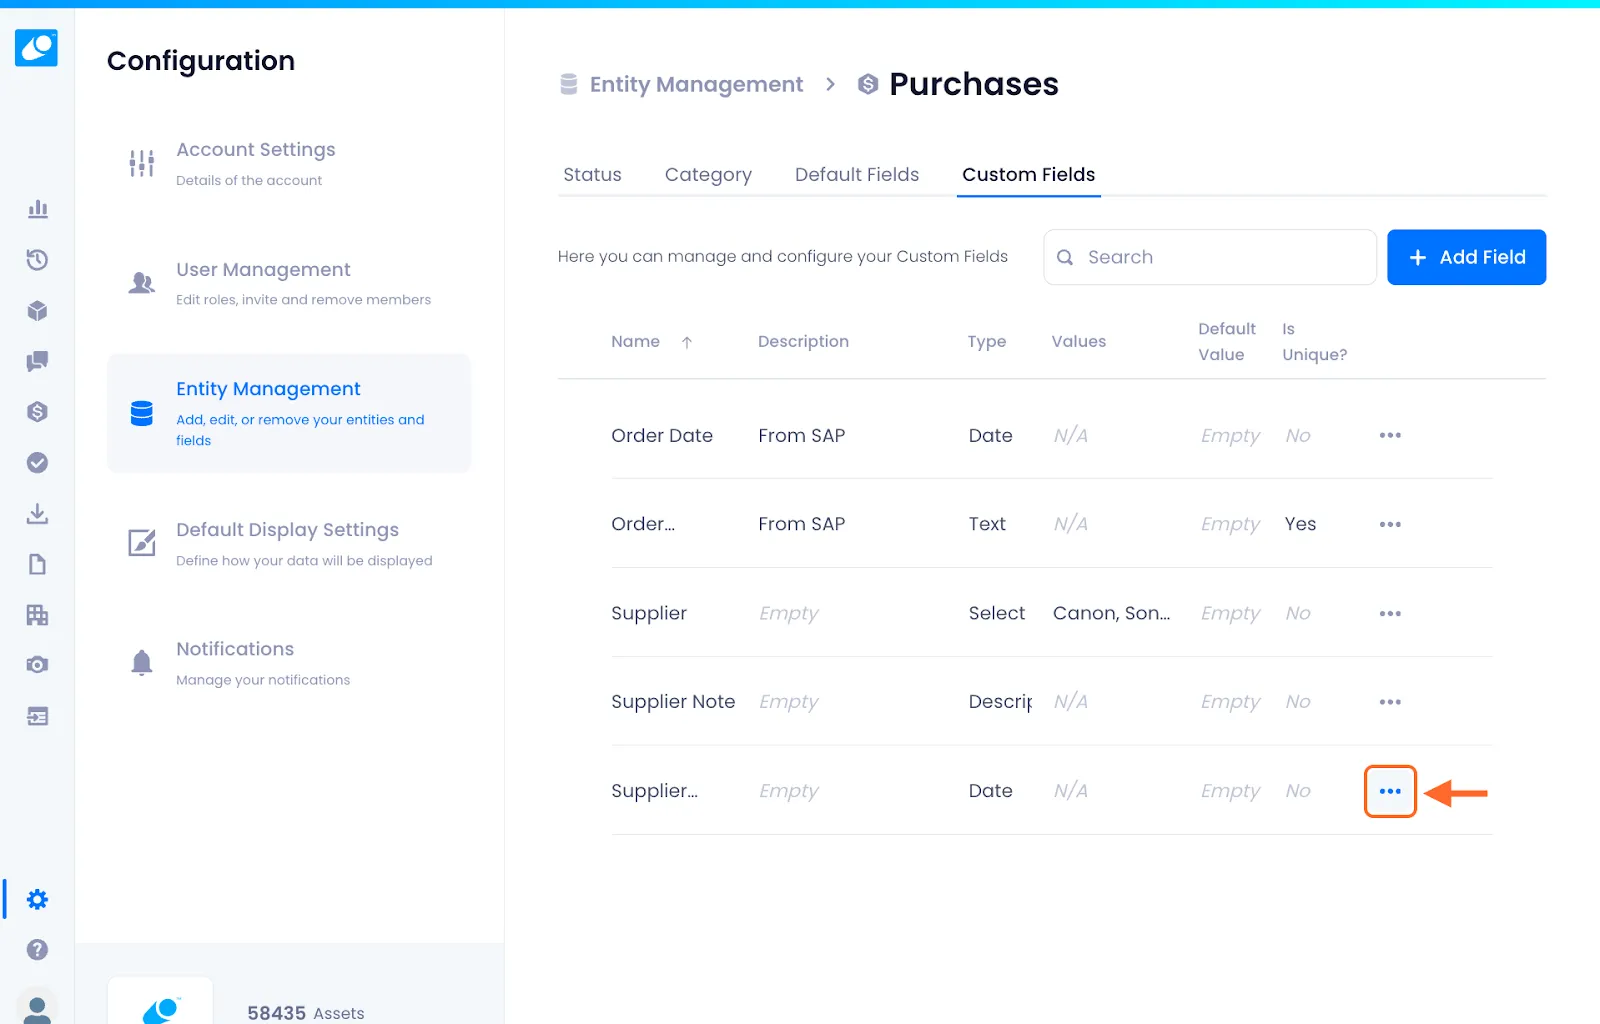Switch to the Status tab
This screenshot has width=1600, height=1024.
592,175
